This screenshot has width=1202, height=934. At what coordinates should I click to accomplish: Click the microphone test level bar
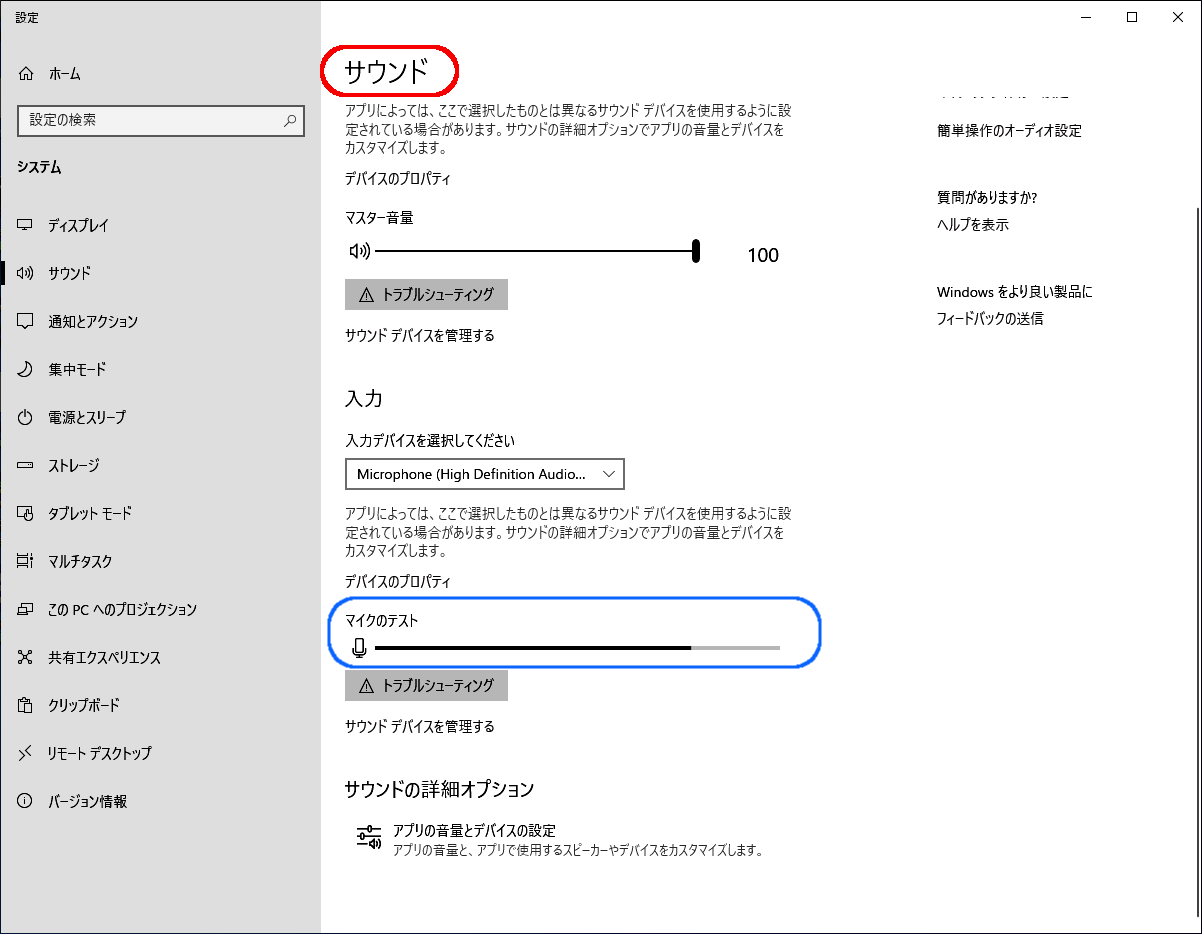(577, 648)
